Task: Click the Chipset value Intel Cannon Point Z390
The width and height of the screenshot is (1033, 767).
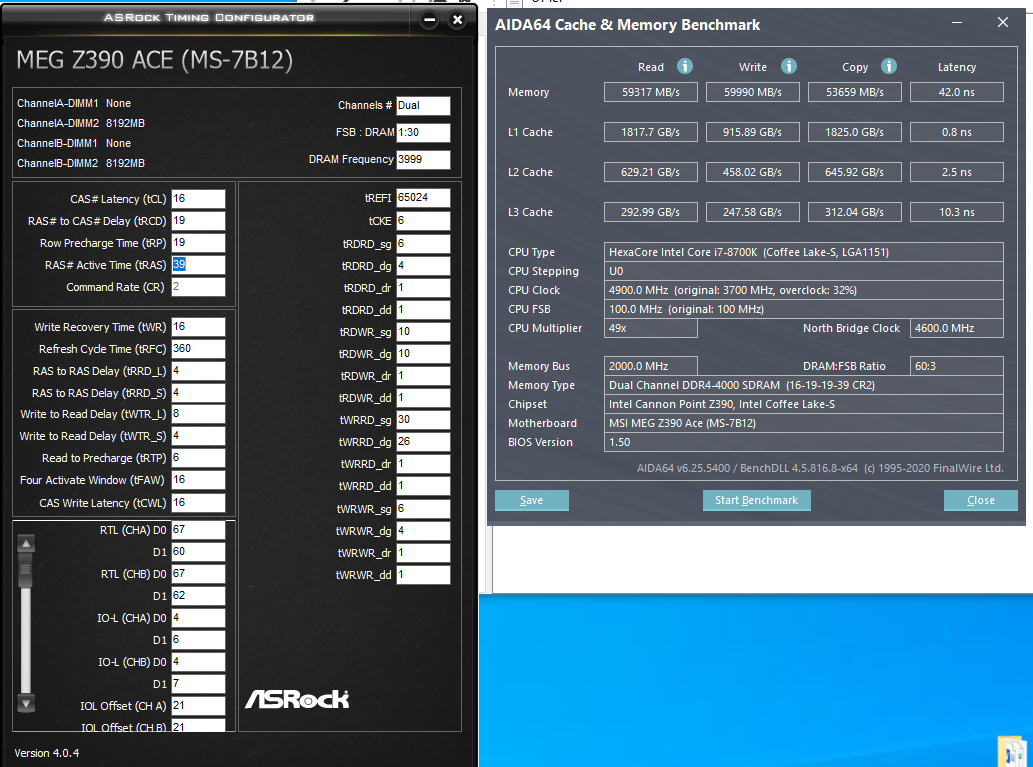Action: click(x=804, y=404)
